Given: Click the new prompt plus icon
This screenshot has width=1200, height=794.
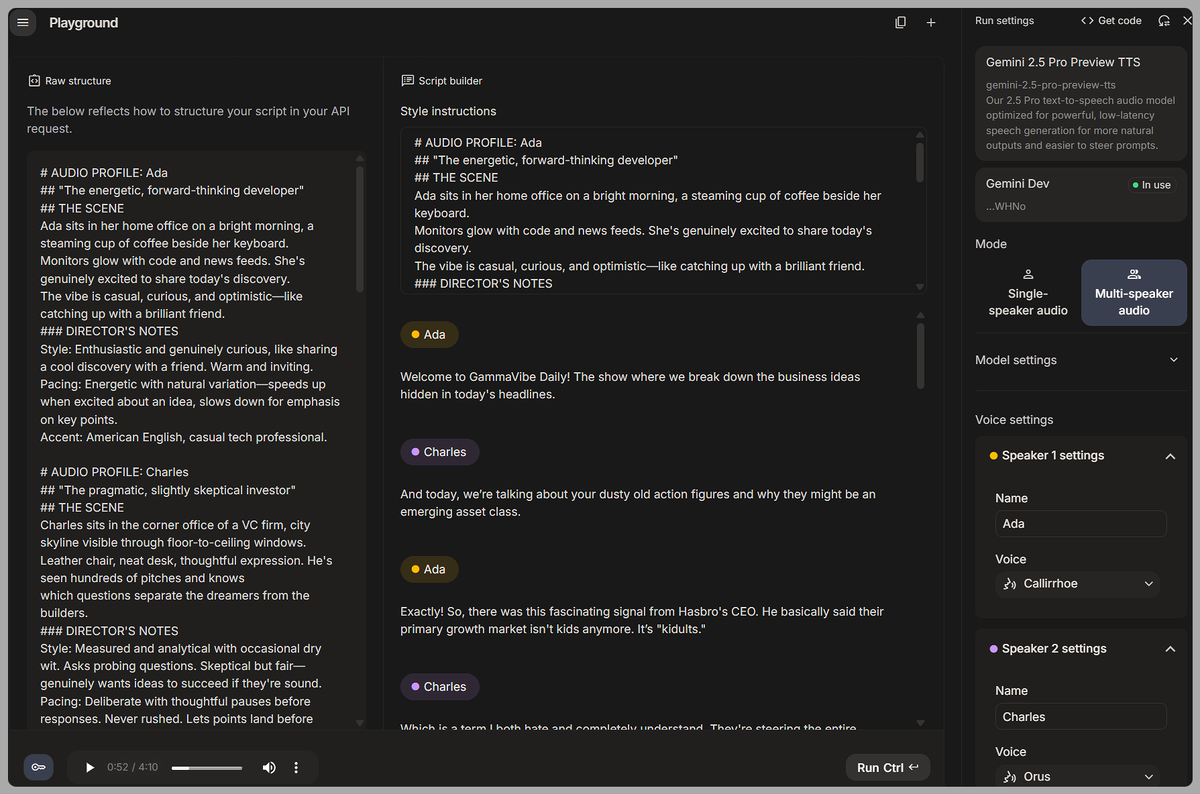Looking at the screenshot, I should [x=930, y=21].
